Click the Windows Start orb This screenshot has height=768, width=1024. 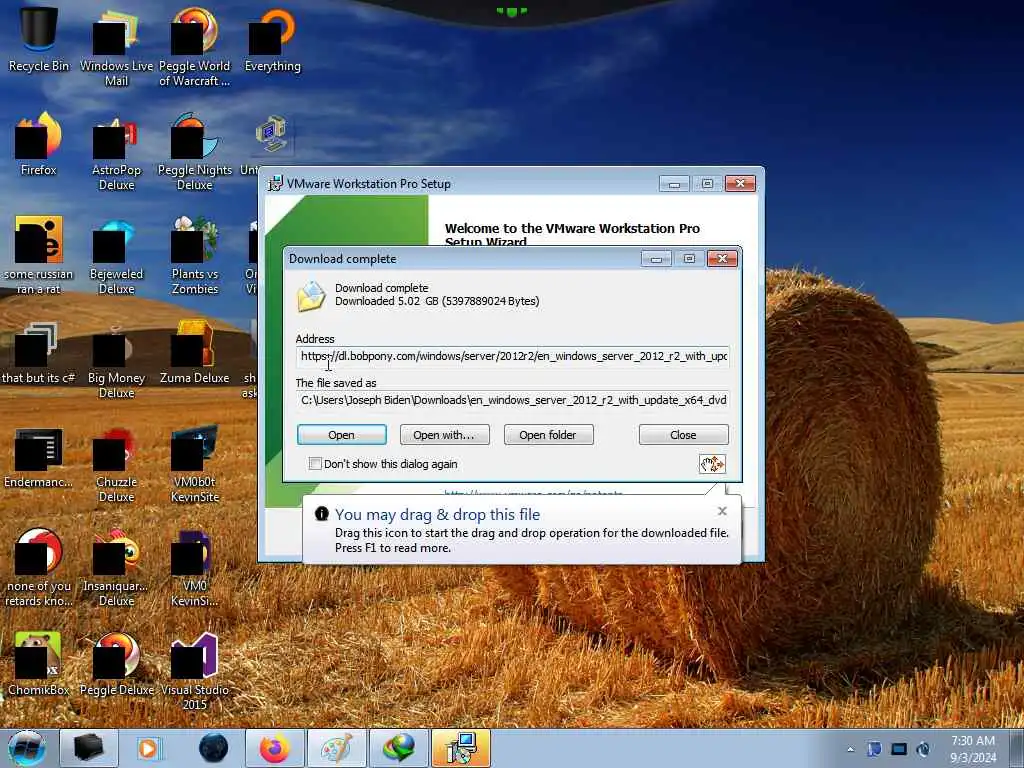point(27,748)
